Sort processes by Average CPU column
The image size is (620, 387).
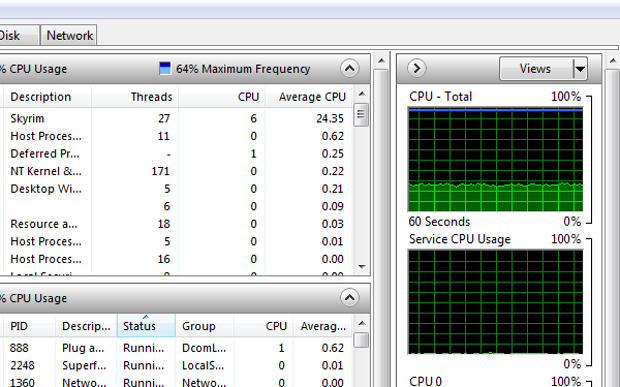[x=309, y=97]
